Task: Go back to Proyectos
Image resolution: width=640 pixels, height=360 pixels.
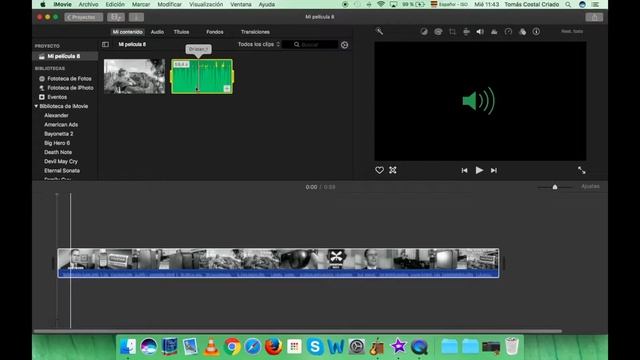Action: [x=83, y=17]
